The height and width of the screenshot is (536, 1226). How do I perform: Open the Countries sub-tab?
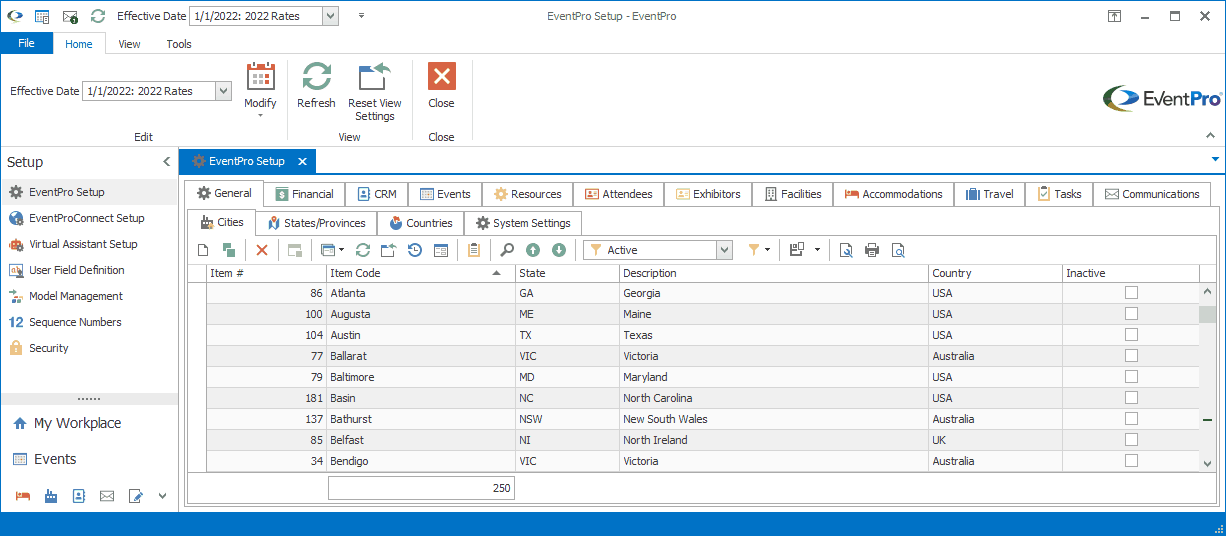click(421, 223)
